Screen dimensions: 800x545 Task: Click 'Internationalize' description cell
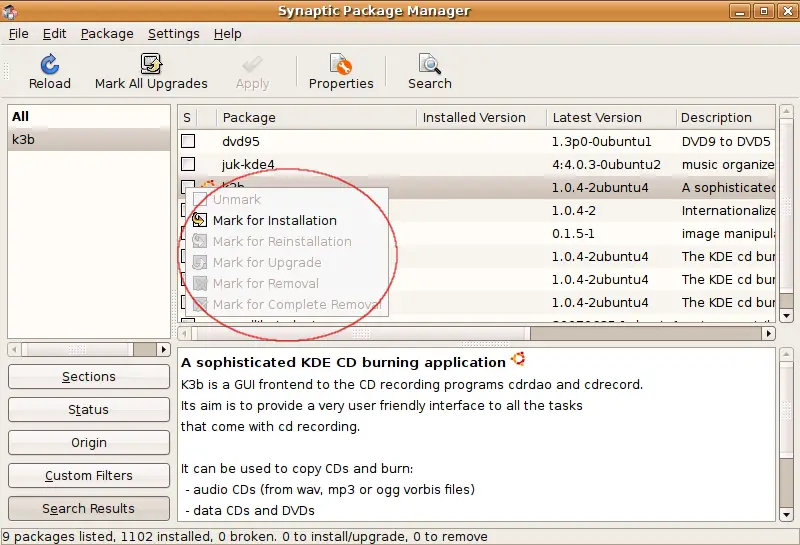coord(728,210)
